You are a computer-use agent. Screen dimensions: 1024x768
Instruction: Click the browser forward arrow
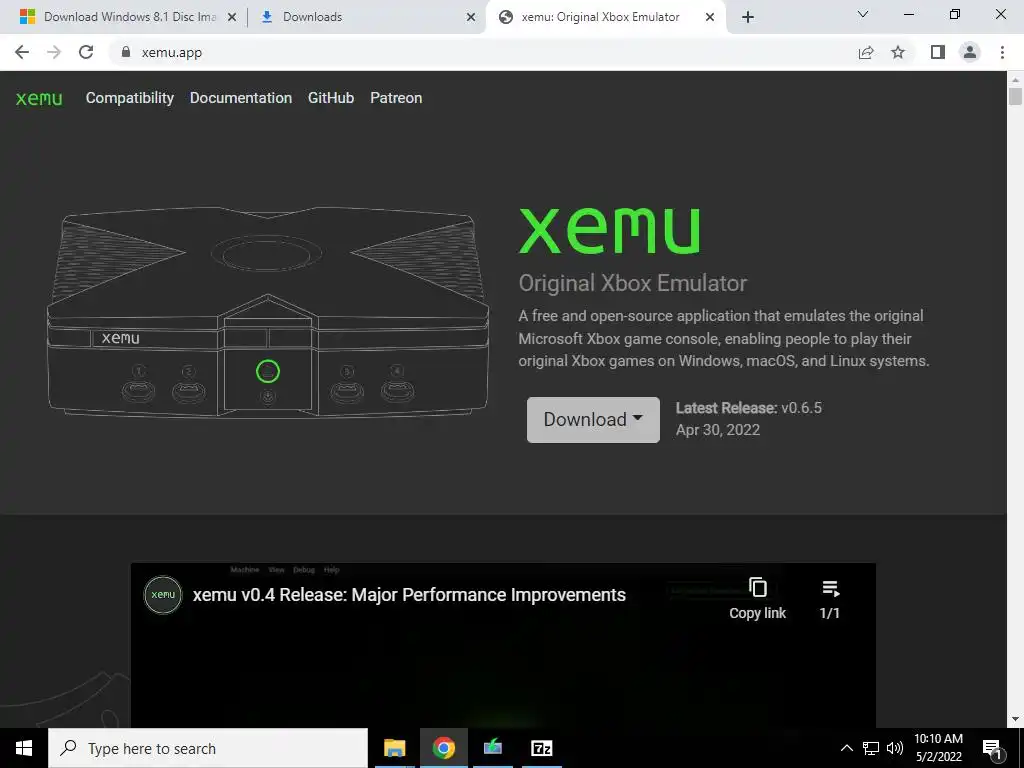pos(54,52)
